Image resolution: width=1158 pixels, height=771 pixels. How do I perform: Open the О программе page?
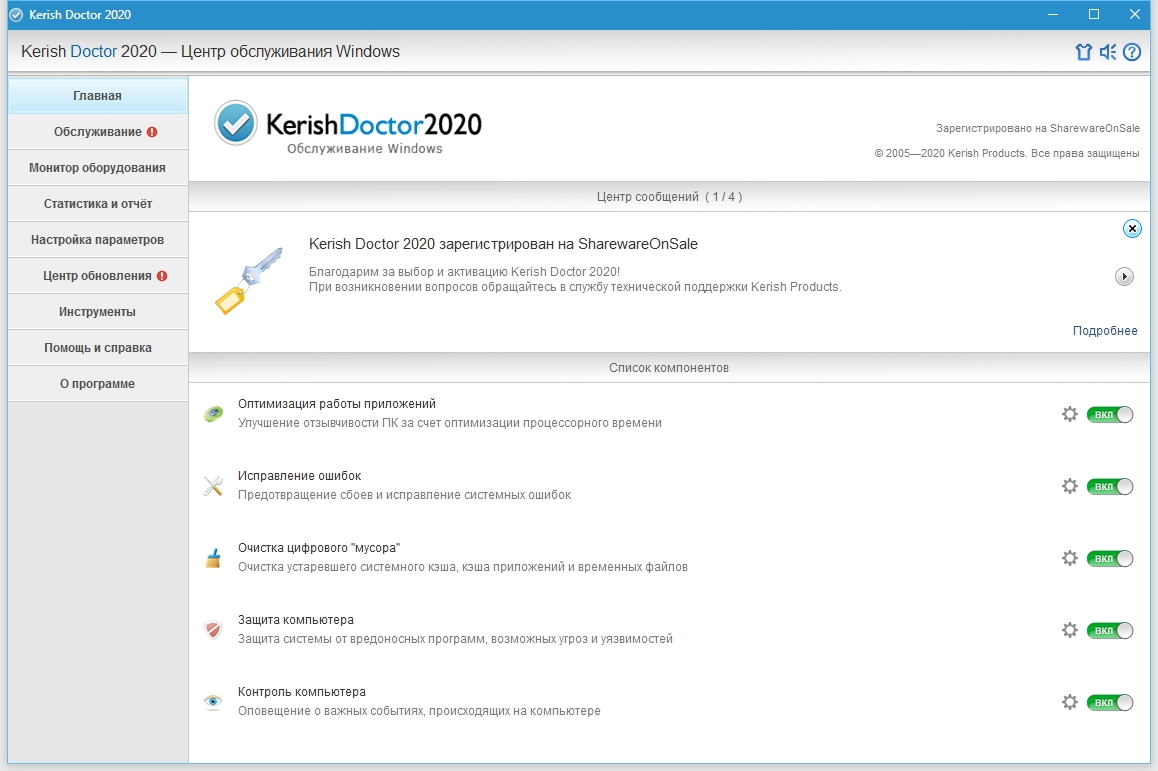tap(97, 384)
